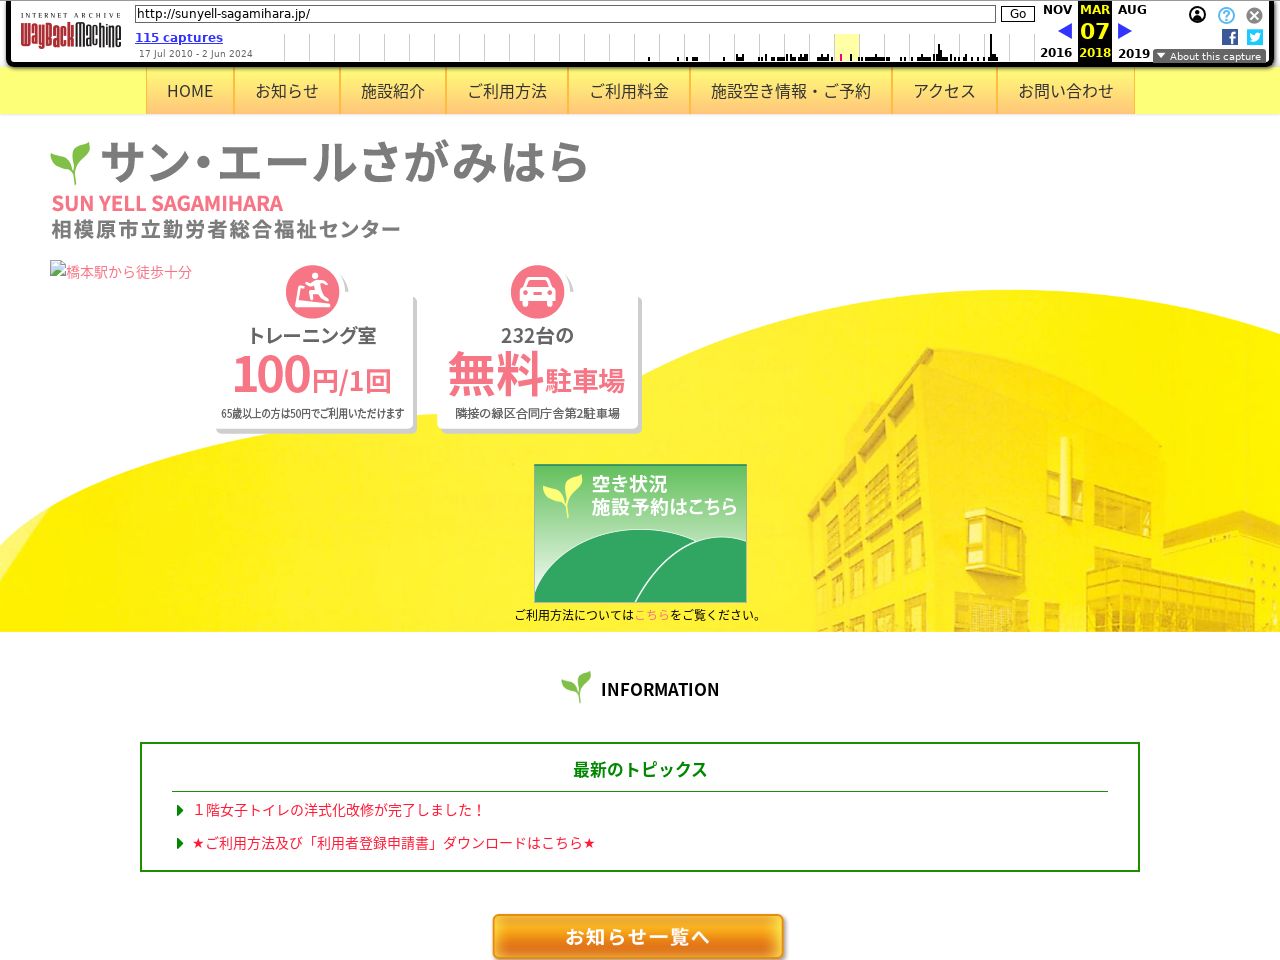
Task: Click the pink car parking icon
Action: (538, 292)
